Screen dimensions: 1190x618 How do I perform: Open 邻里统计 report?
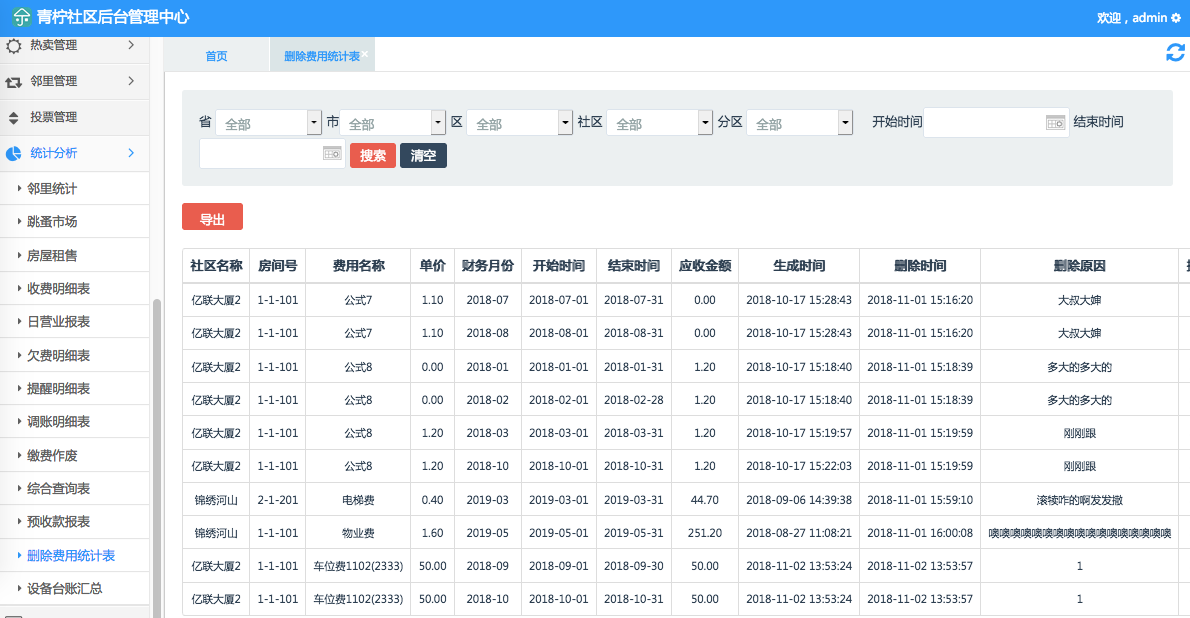coord(74,188)
